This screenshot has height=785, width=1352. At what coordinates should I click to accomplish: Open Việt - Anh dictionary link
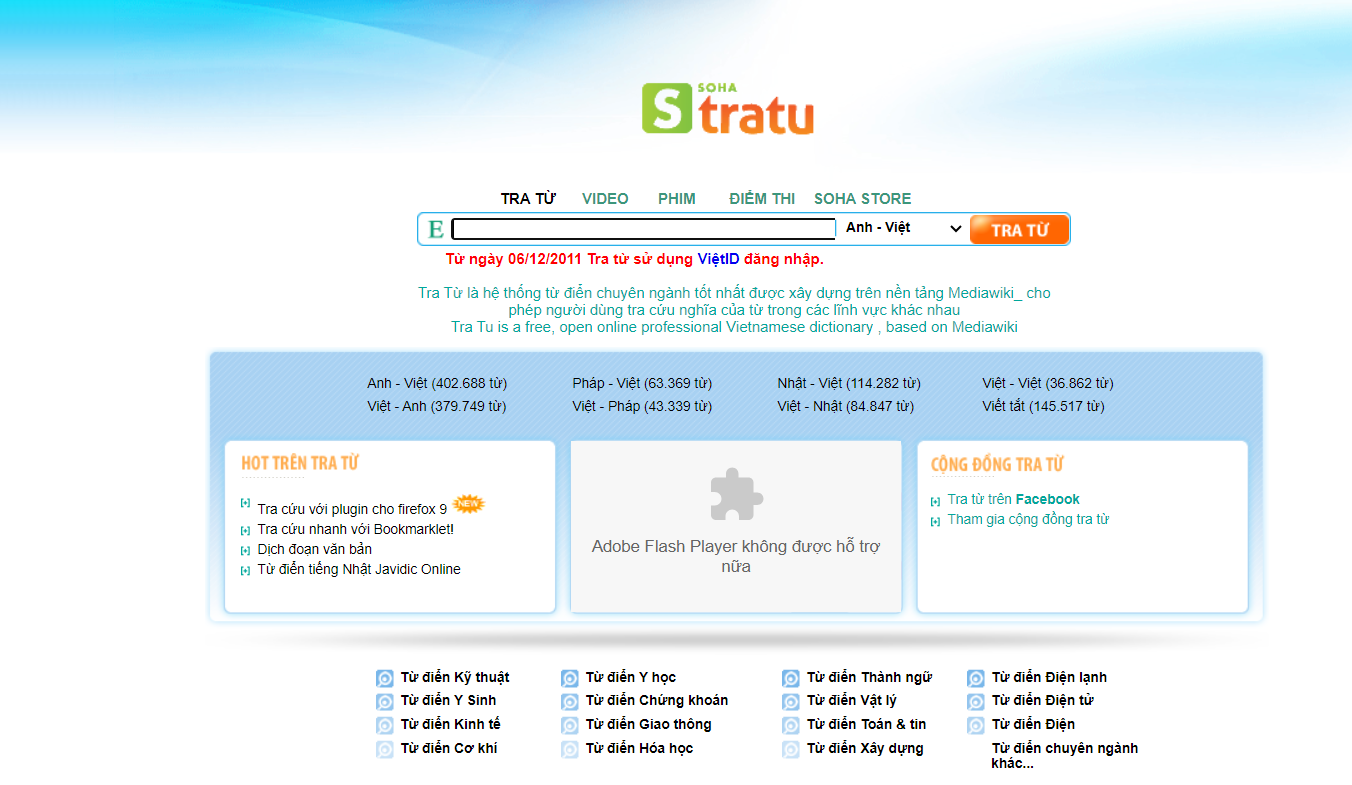pos(437,406)
